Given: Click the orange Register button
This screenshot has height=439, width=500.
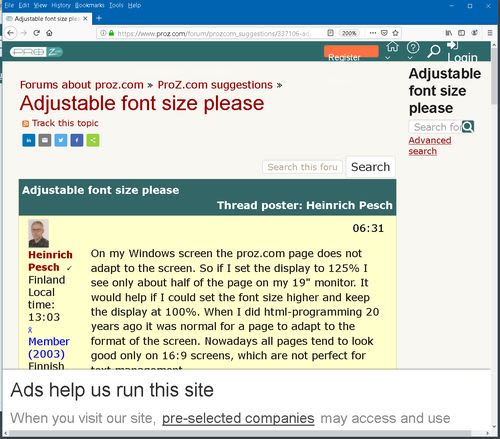Looking at the screenshot, I should [x=351, y=52].
